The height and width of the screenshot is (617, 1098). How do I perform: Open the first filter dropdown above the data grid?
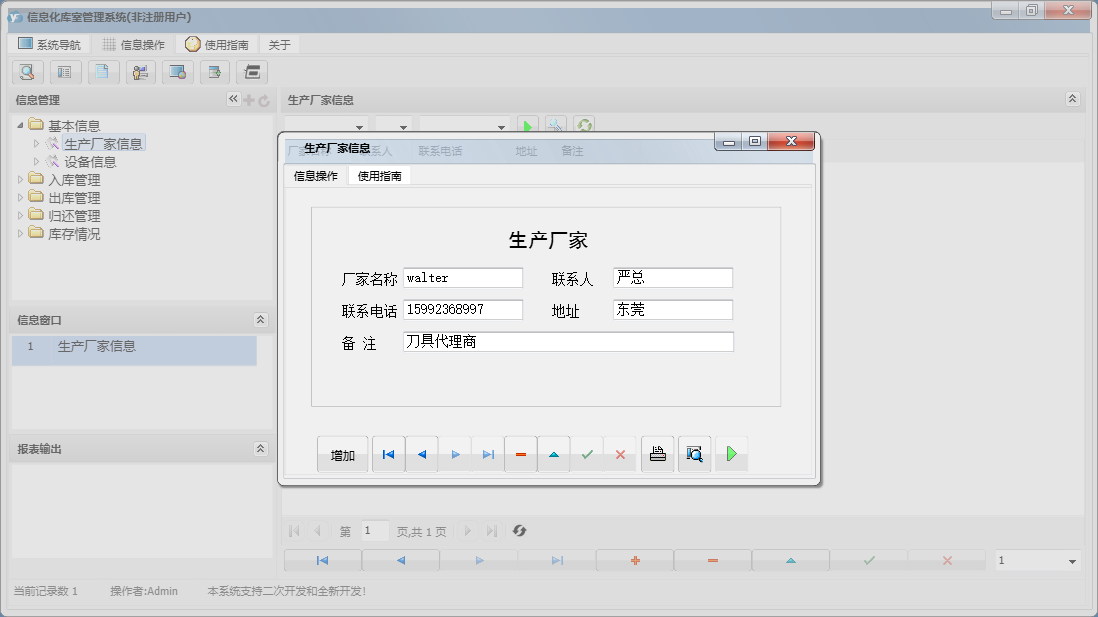(330, 124)
